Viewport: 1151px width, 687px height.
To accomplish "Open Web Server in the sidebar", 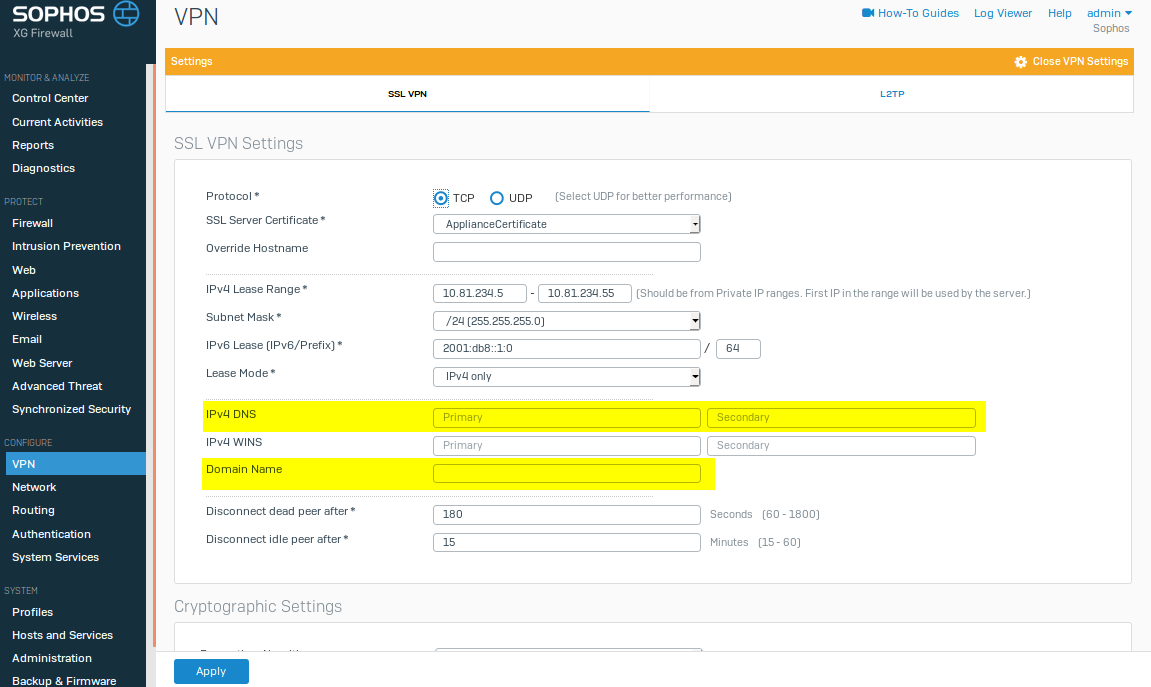I will (x=42, y=363).
